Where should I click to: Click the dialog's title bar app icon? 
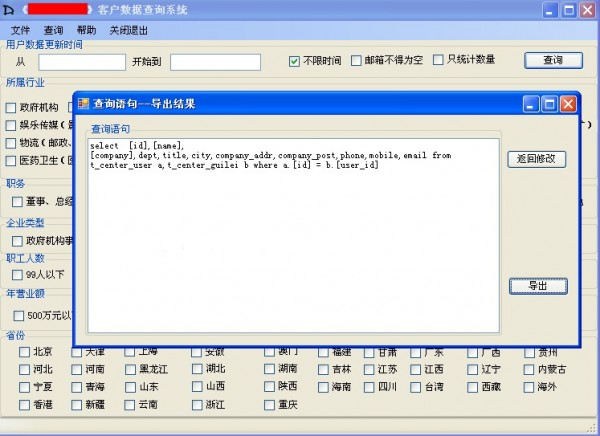(83, 103)
